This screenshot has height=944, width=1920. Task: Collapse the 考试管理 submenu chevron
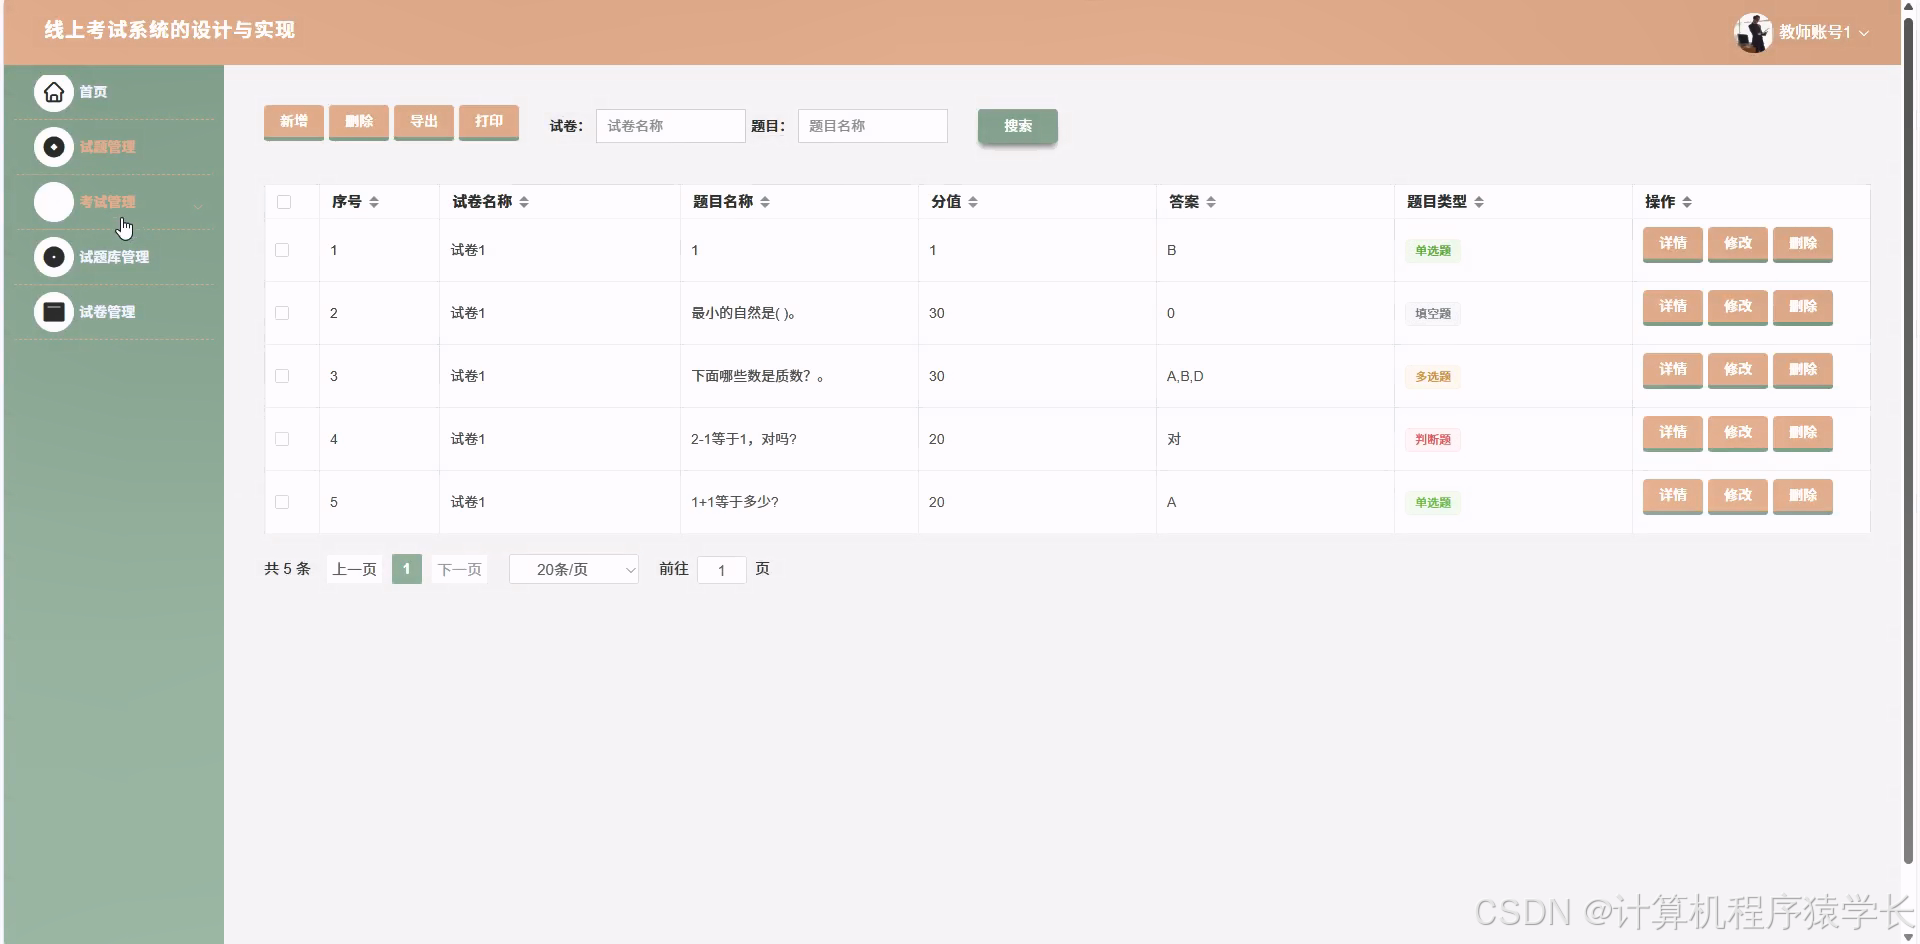pyautogui.click(x=198, y=207)
